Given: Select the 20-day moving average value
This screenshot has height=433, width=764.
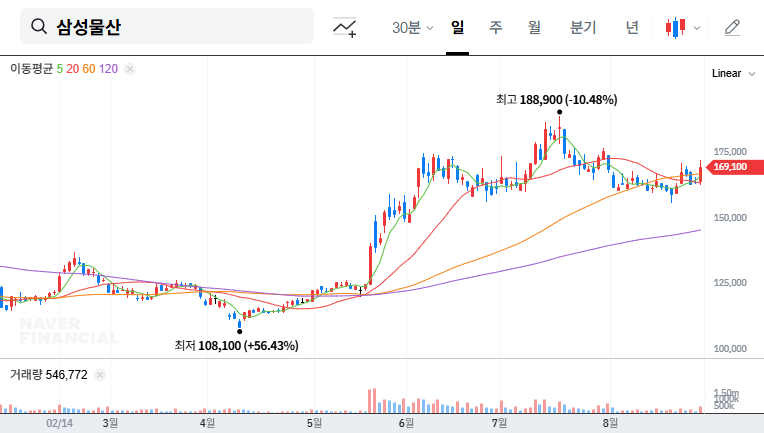Looking at the screenshot, I should click(x=73, y=69).
